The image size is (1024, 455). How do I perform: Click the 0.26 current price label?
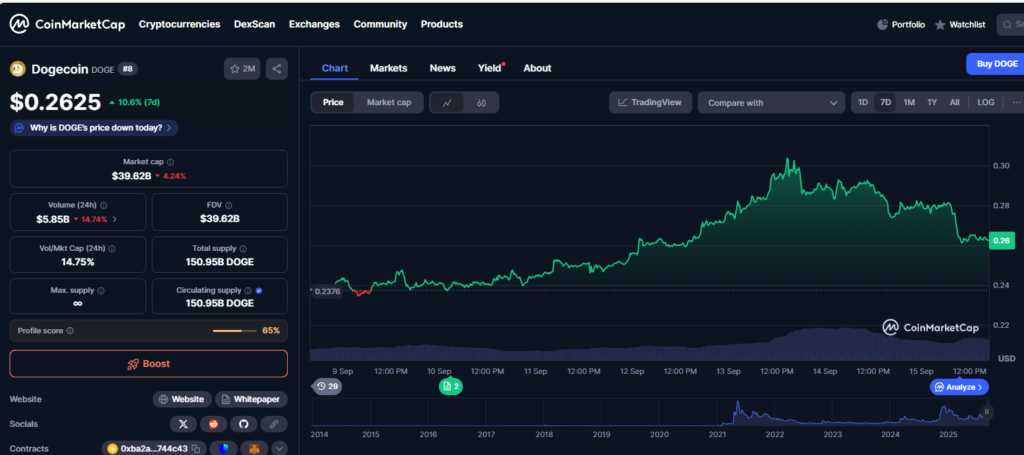[x=1001, y=240]
